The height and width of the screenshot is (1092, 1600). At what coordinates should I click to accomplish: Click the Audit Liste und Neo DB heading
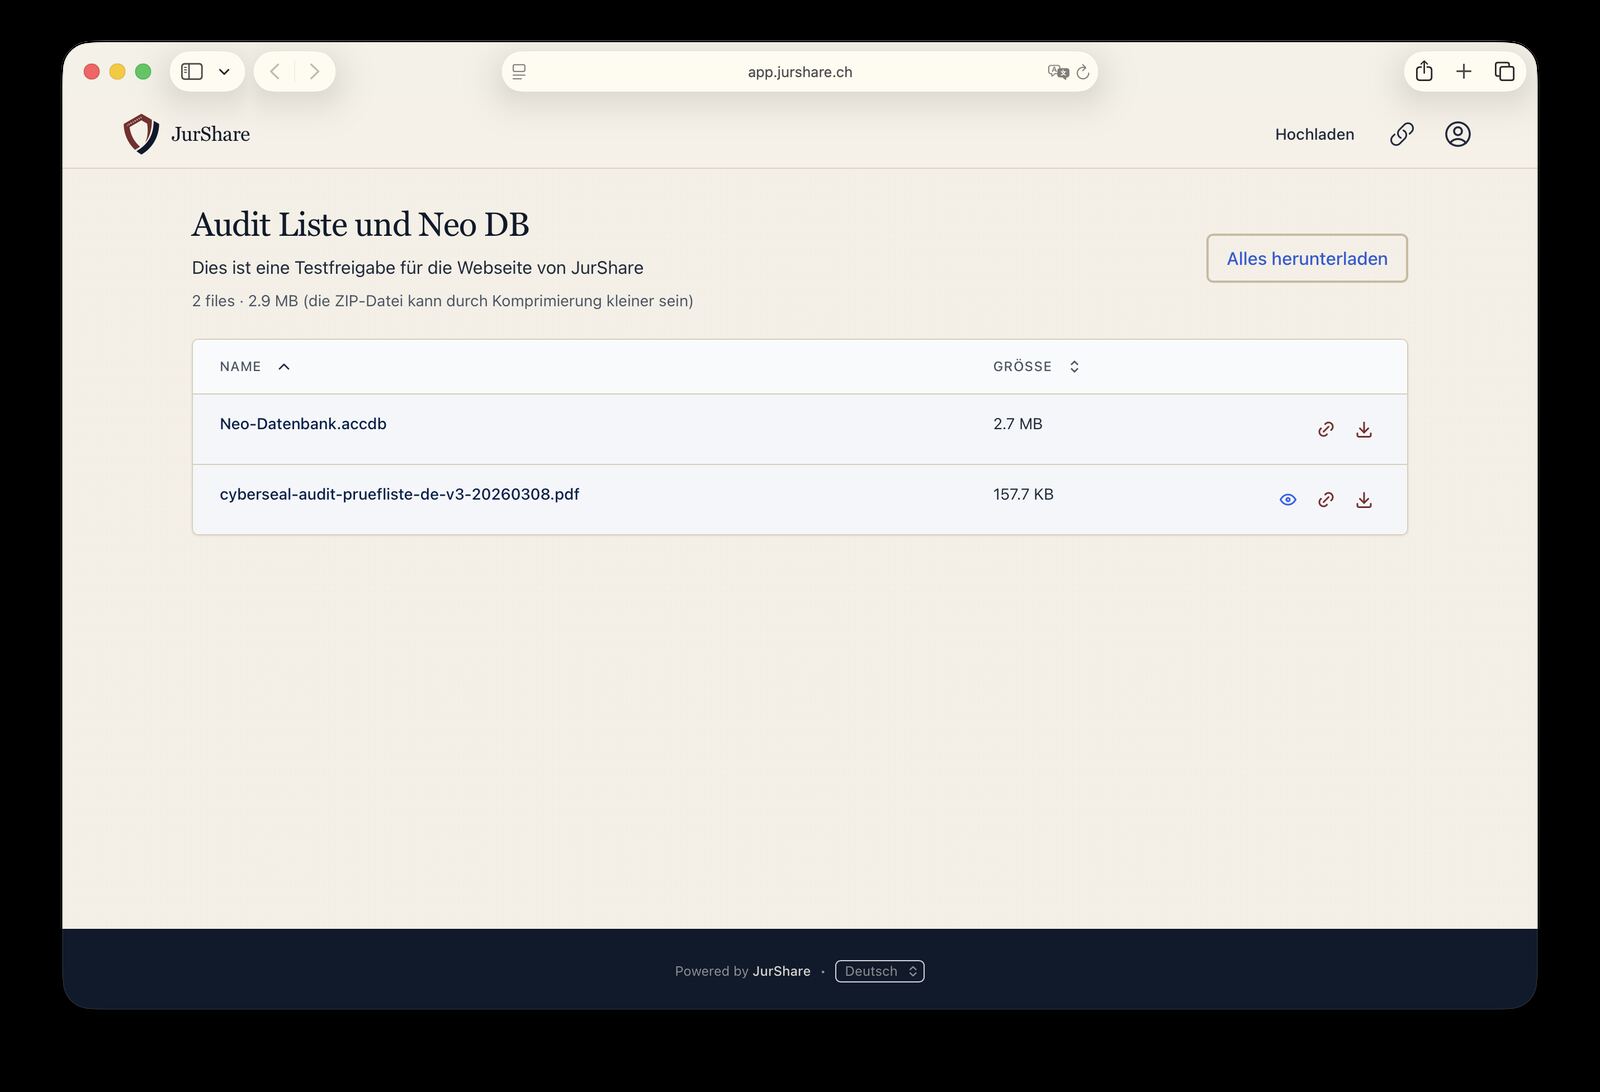point(360,224)
